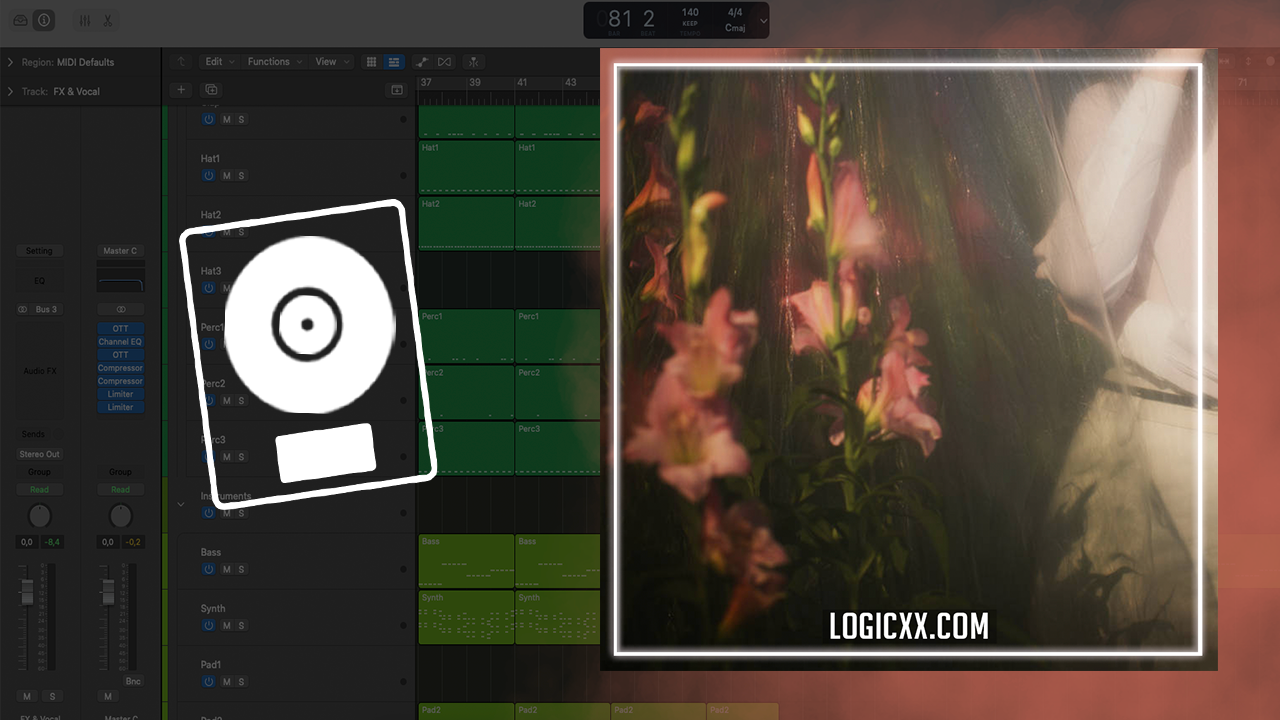Open Editors with the scissors icon
The width and height of the screenshot is (1280, 720).
pyautogui.click(x=108, y=20)
